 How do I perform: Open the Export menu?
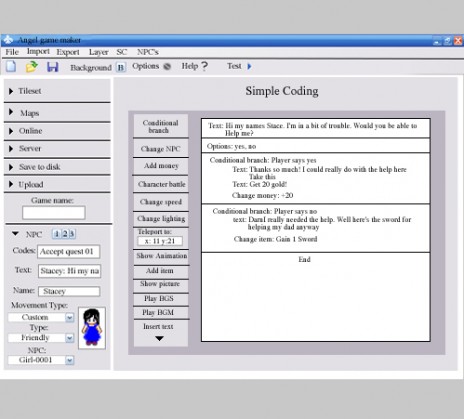68,52
